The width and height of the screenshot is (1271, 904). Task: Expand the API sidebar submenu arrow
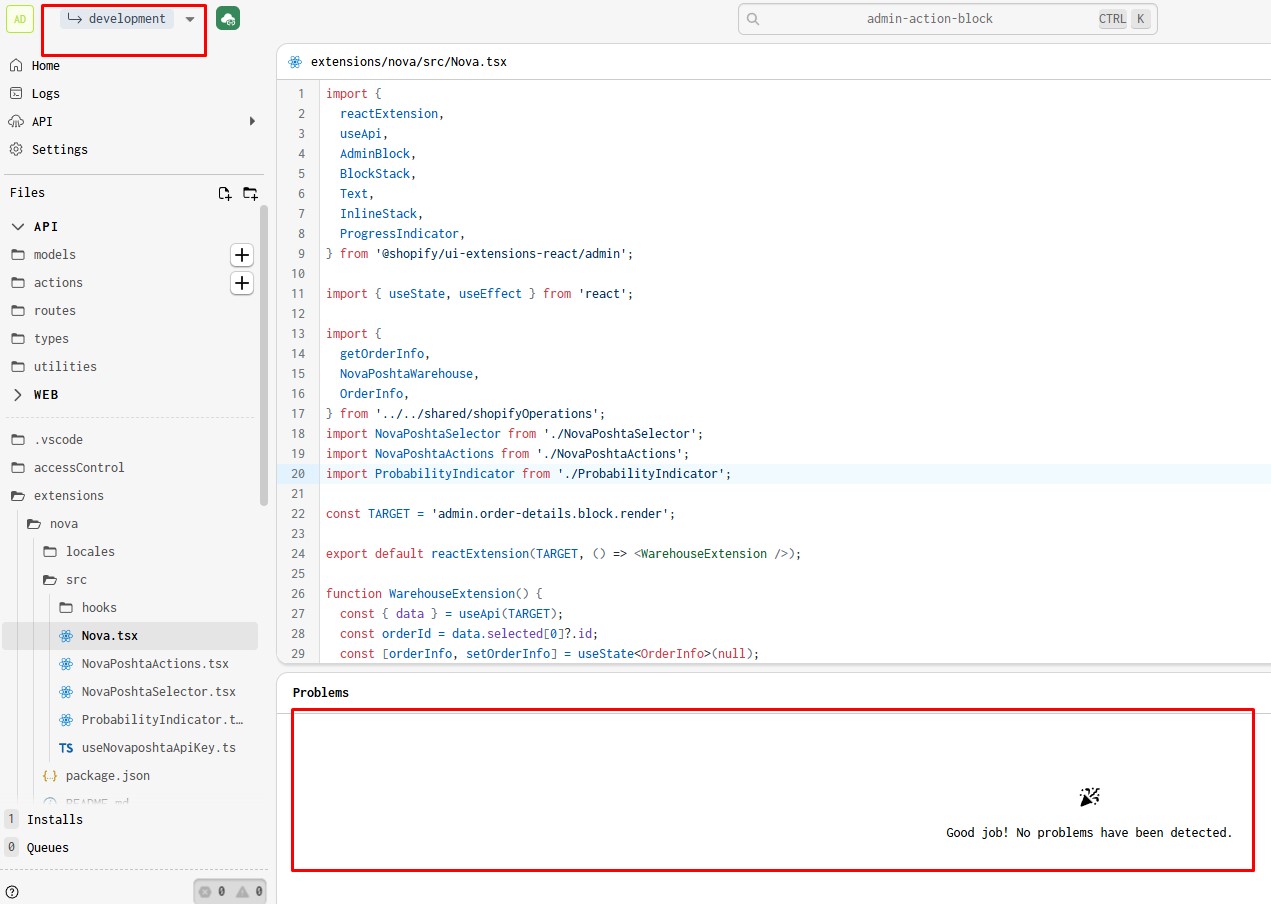click(252, 121)
